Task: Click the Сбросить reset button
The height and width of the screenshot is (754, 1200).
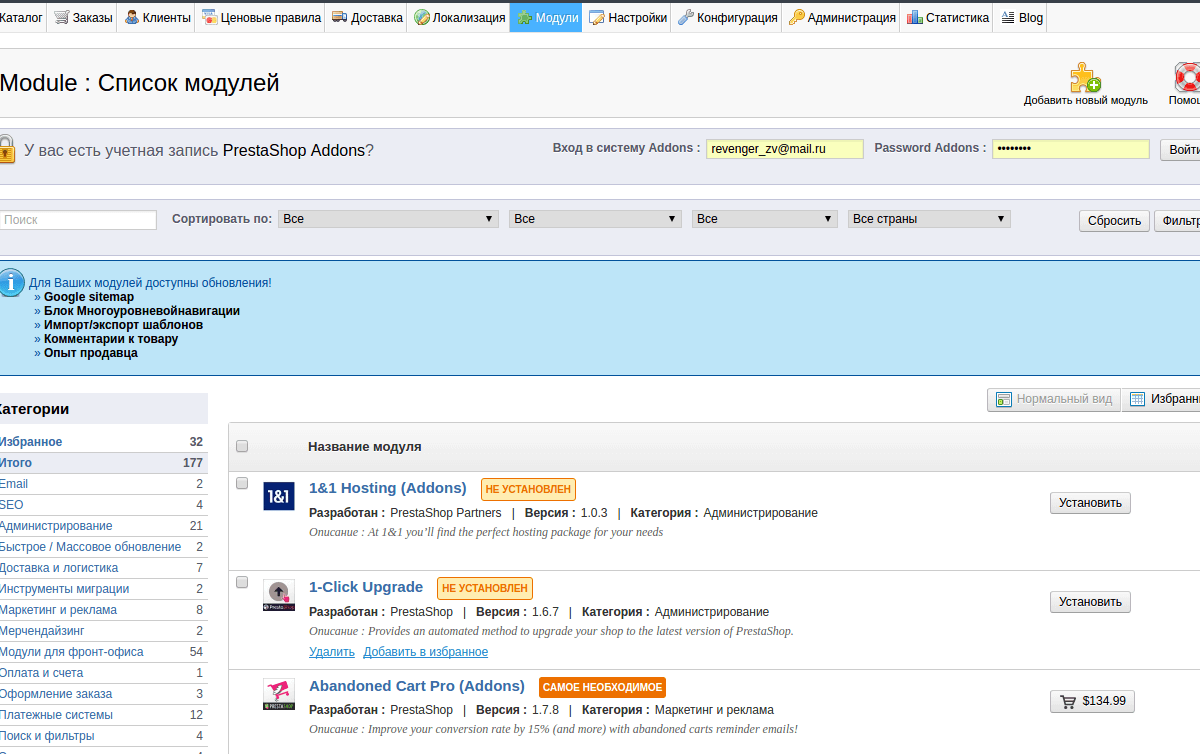Action: 1114,221
